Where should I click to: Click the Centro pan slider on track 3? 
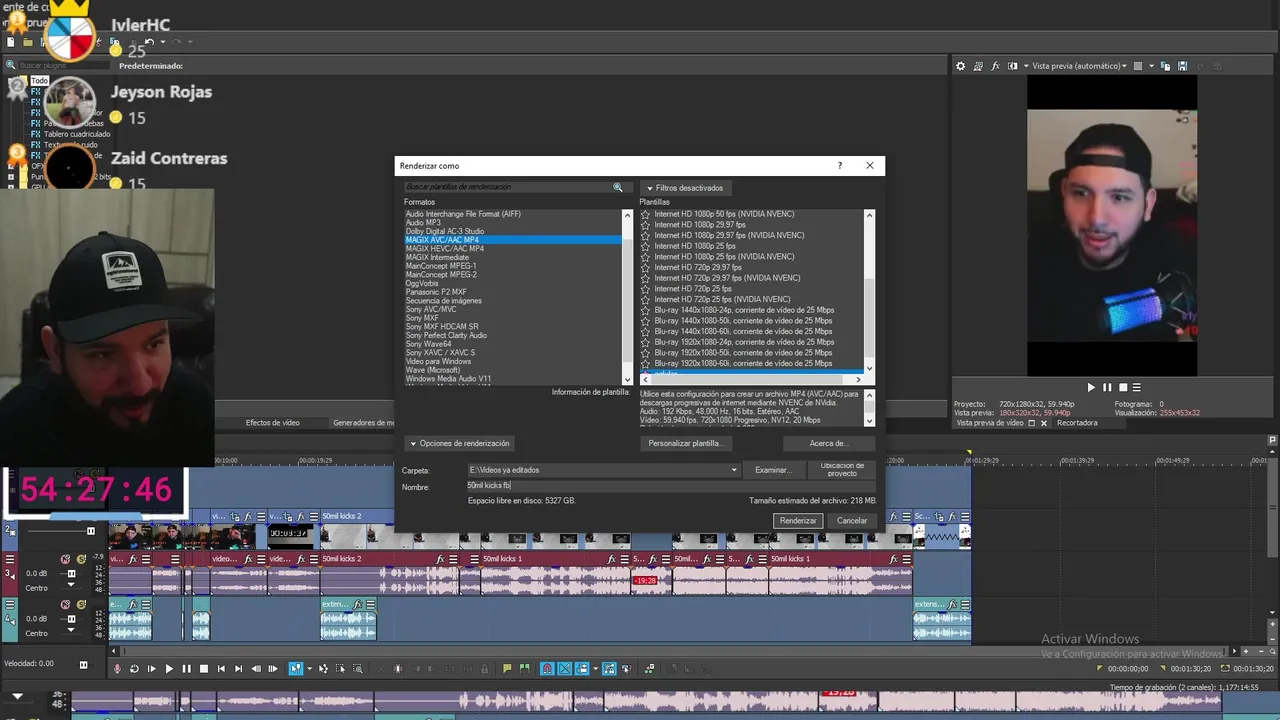(x=70, y=587)
